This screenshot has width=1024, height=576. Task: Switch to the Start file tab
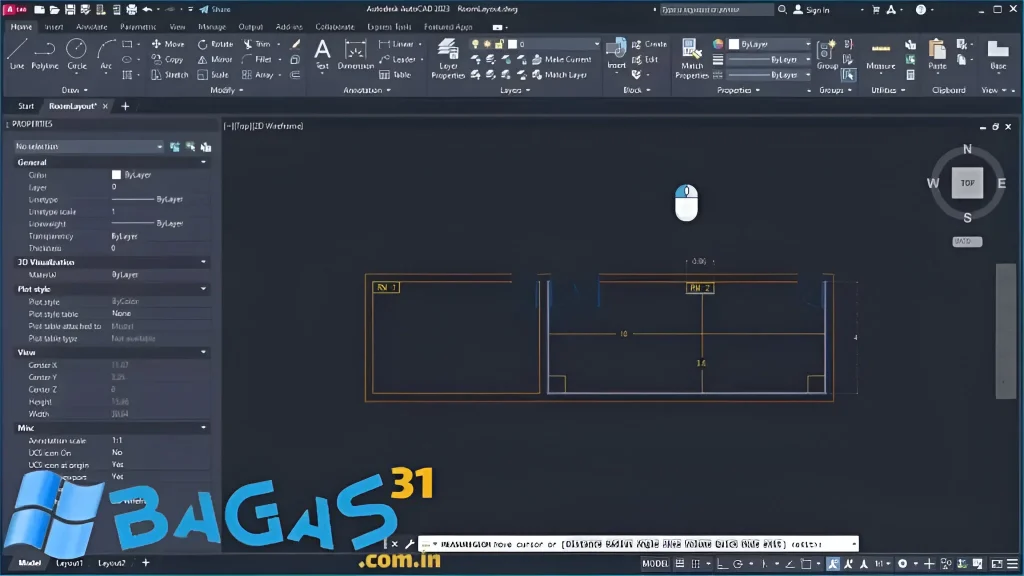pyautogui.click(x=26, y=106)
